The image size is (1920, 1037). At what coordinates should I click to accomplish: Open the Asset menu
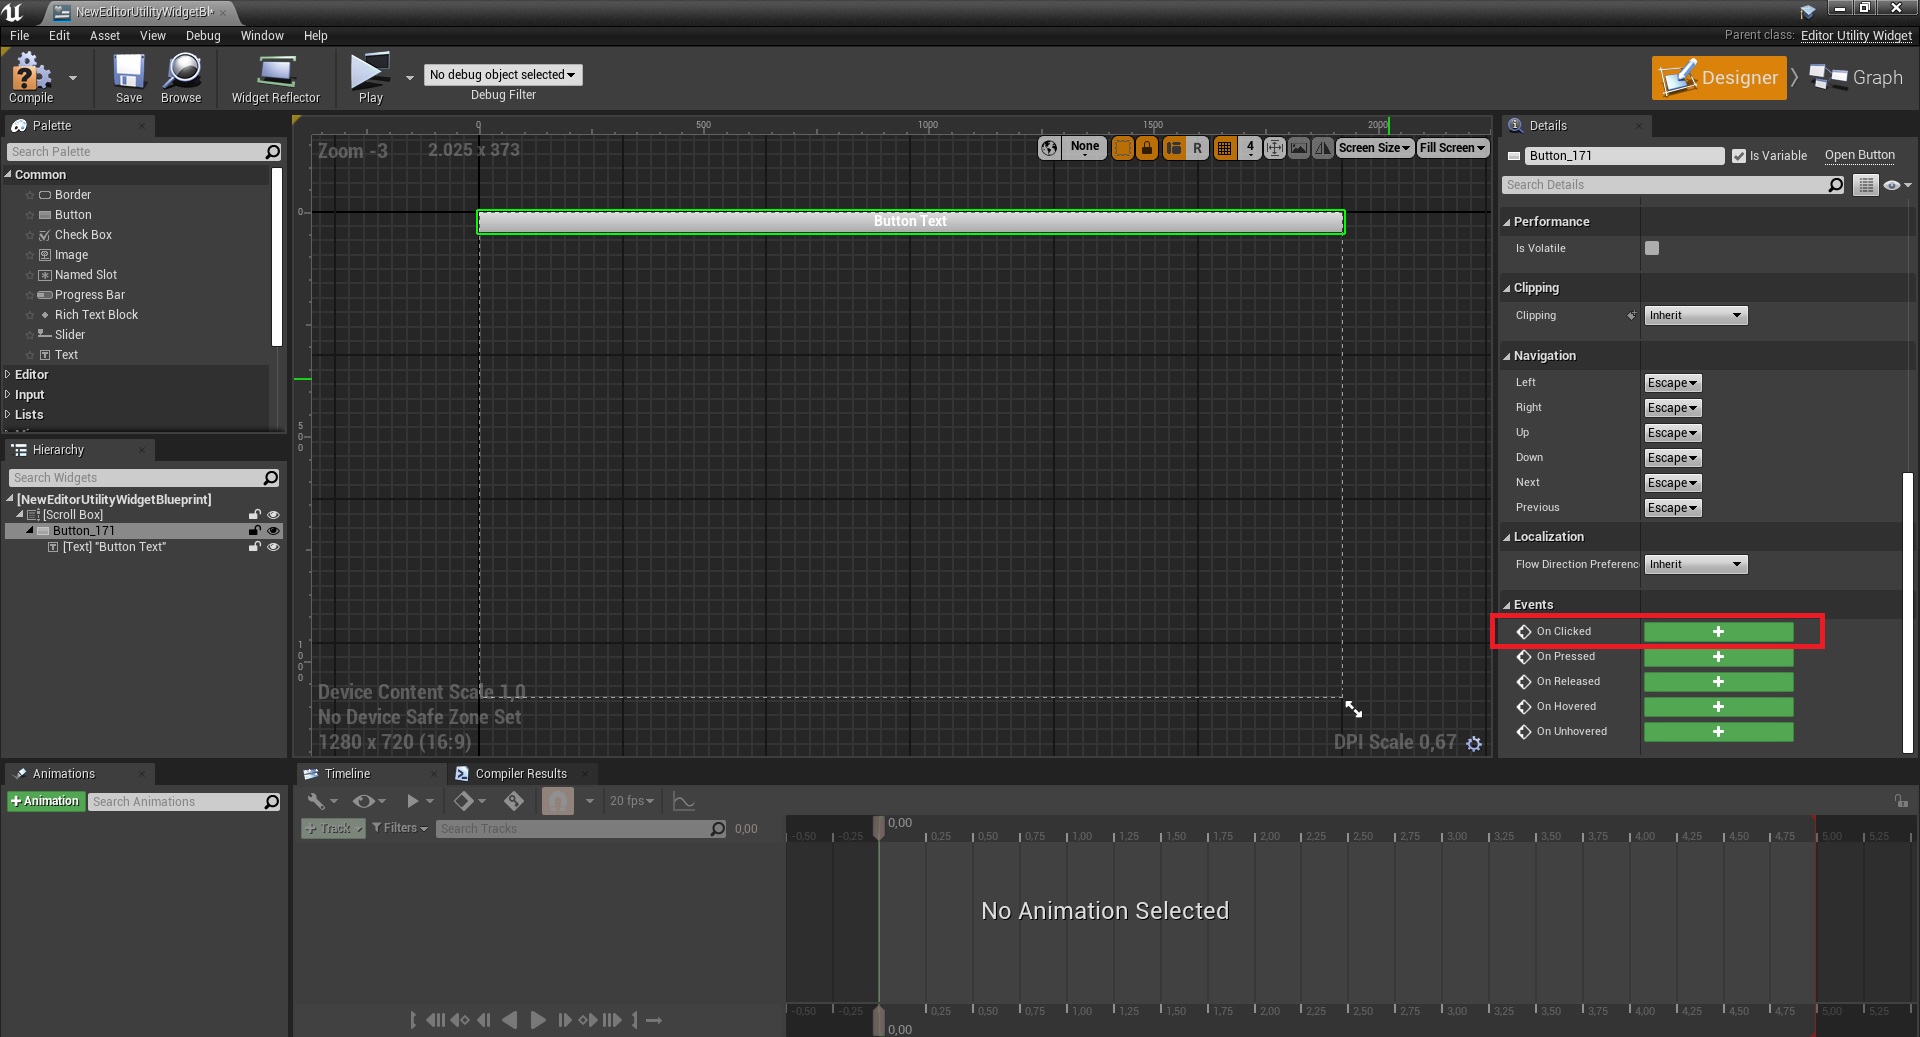click(x=104, y=36)
